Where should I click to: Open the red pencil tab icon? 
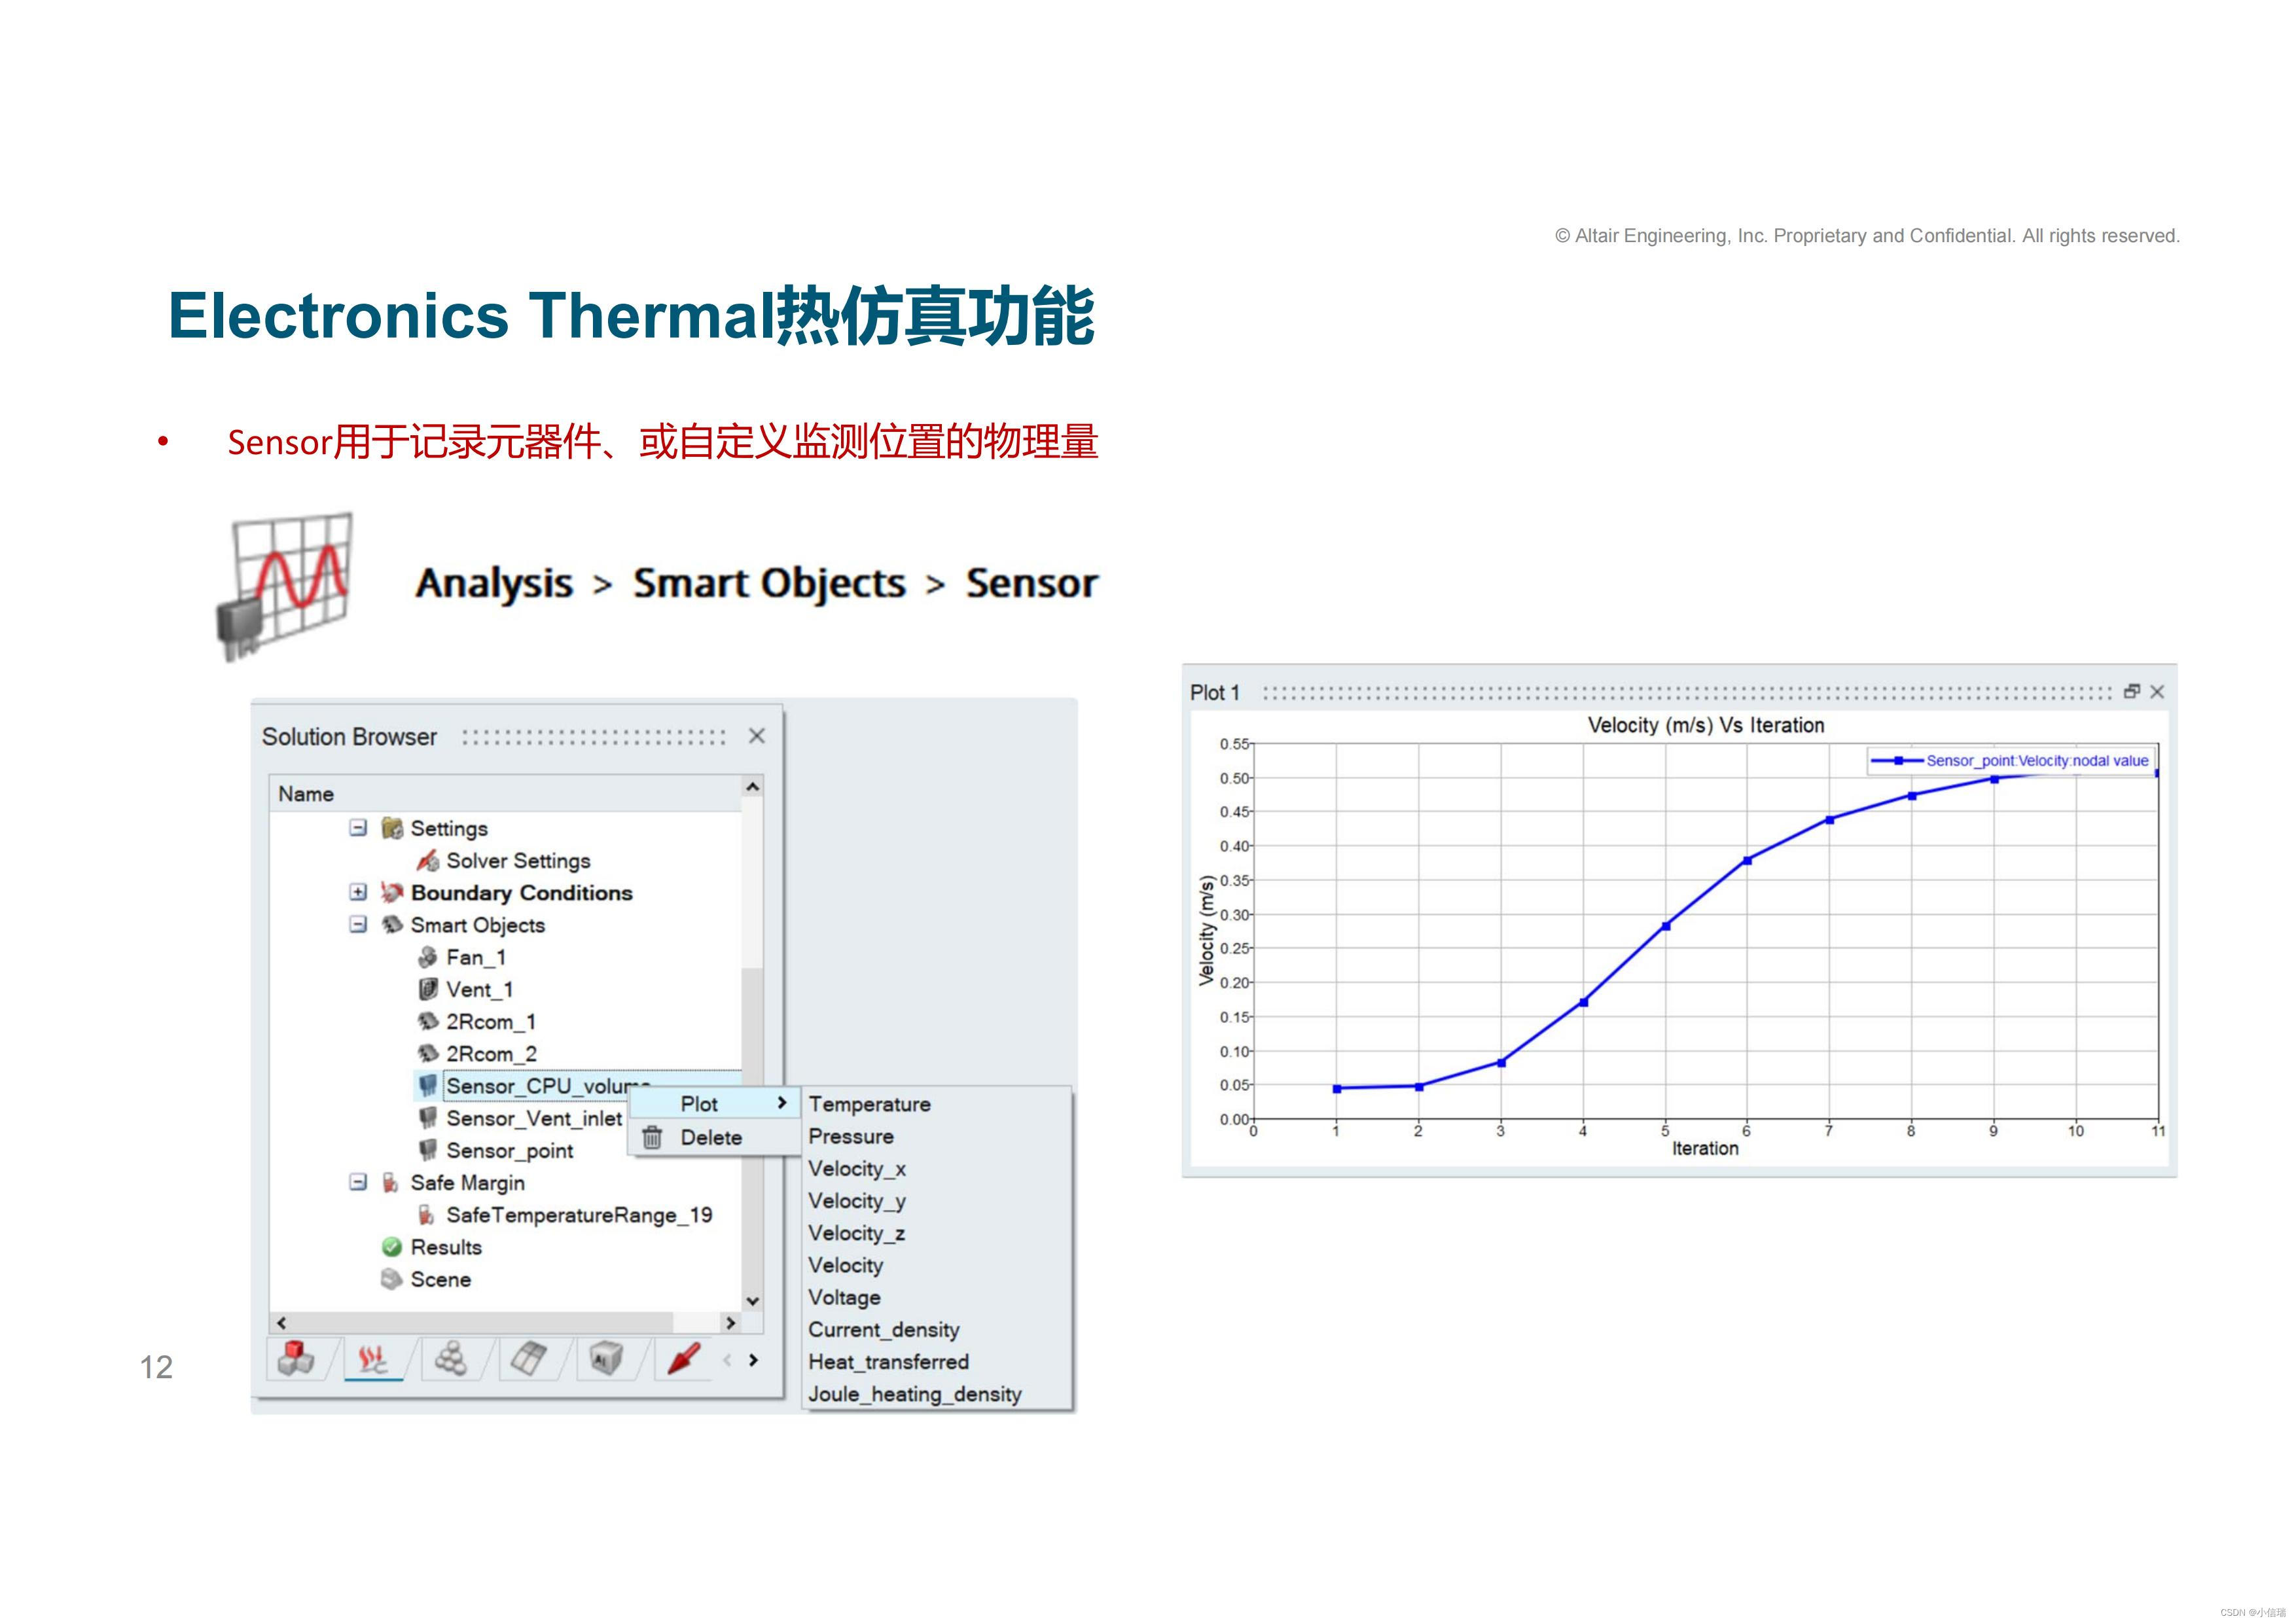click(x=684, y=1358)
